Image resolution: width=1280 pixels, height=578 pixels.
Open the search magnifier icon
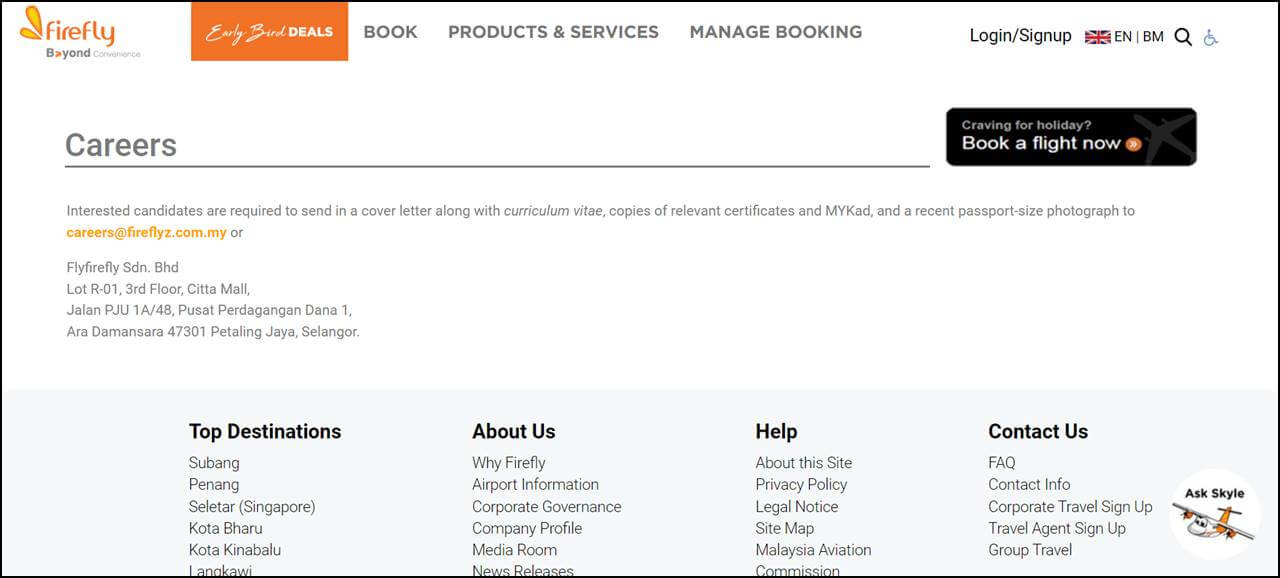coord(1183,37)
